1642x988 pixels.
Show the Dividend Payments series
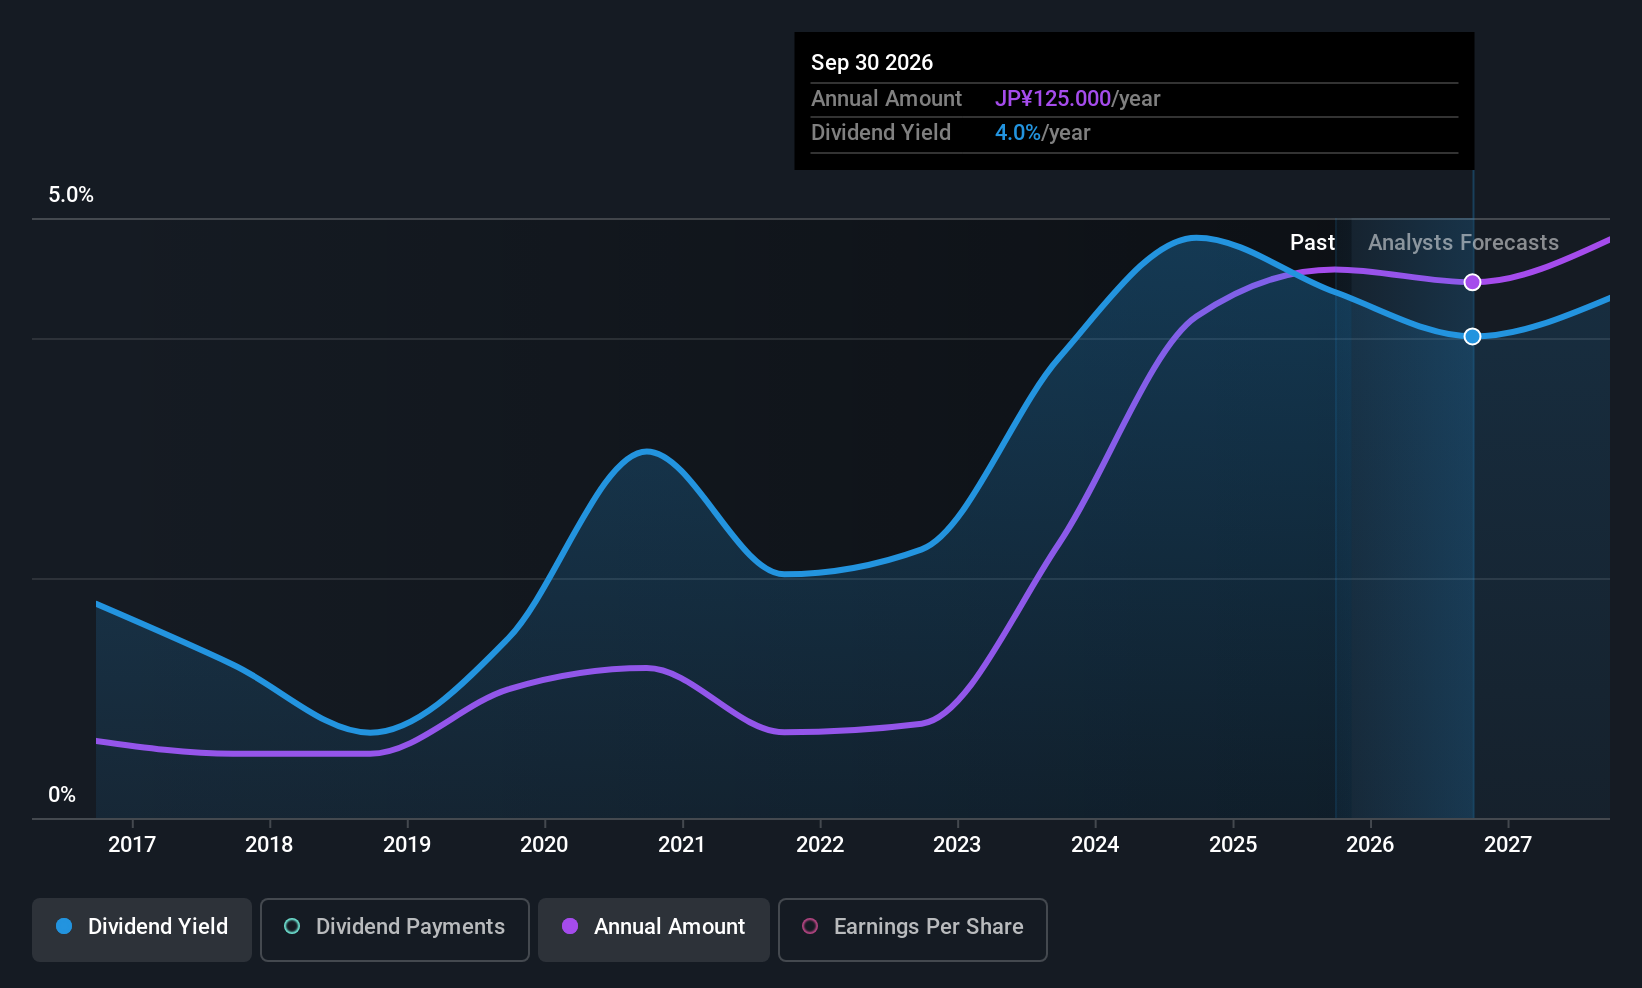pos(394,928)
